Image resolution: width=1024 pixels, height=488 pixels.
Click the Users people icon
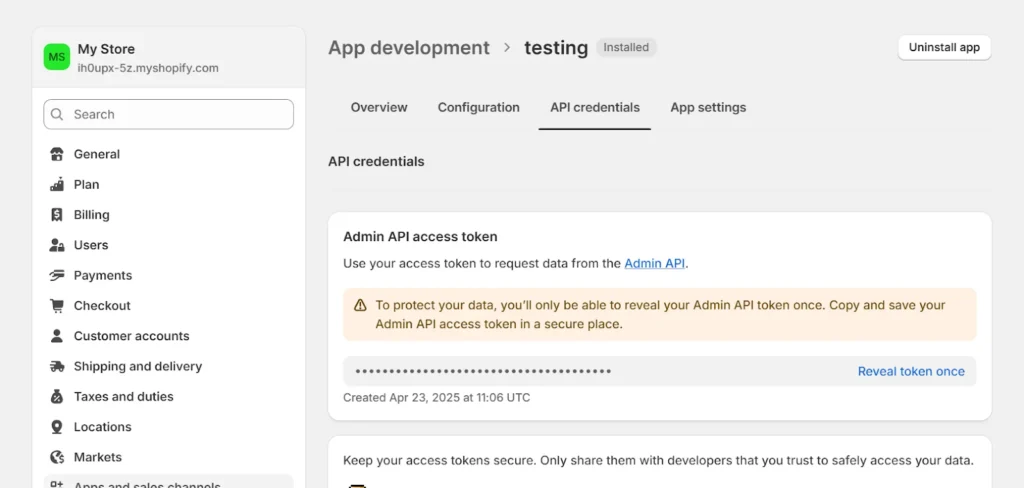tap(57, 245)
